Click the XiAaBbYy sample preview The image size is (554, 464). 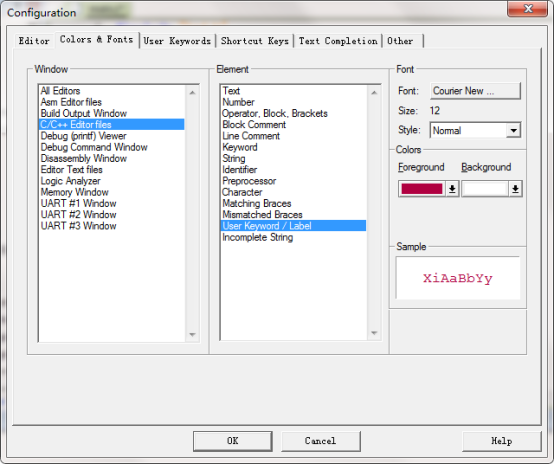pos(458,278)
